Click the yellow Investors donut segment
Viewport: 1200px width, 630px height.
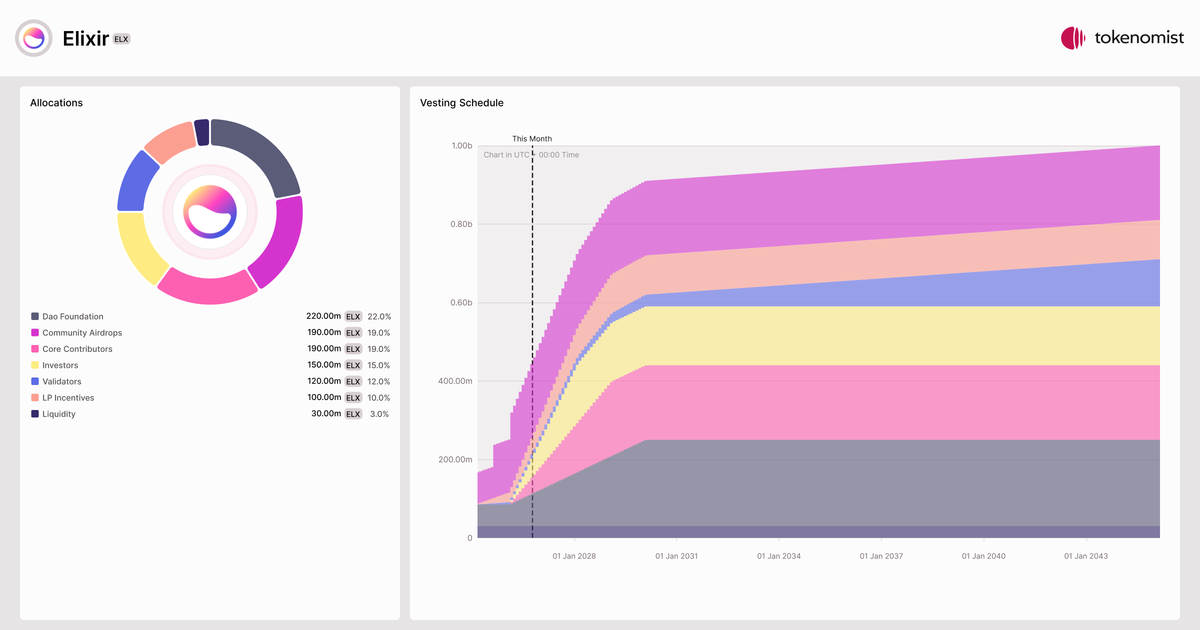(x=139, y=248)
